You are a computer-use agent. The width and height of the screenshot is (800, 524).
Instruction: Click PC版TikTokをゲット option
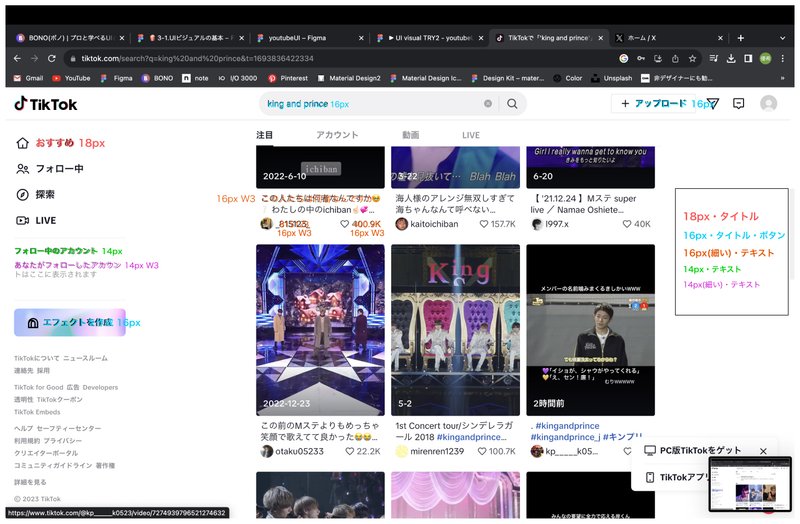[x=693, y=451]
